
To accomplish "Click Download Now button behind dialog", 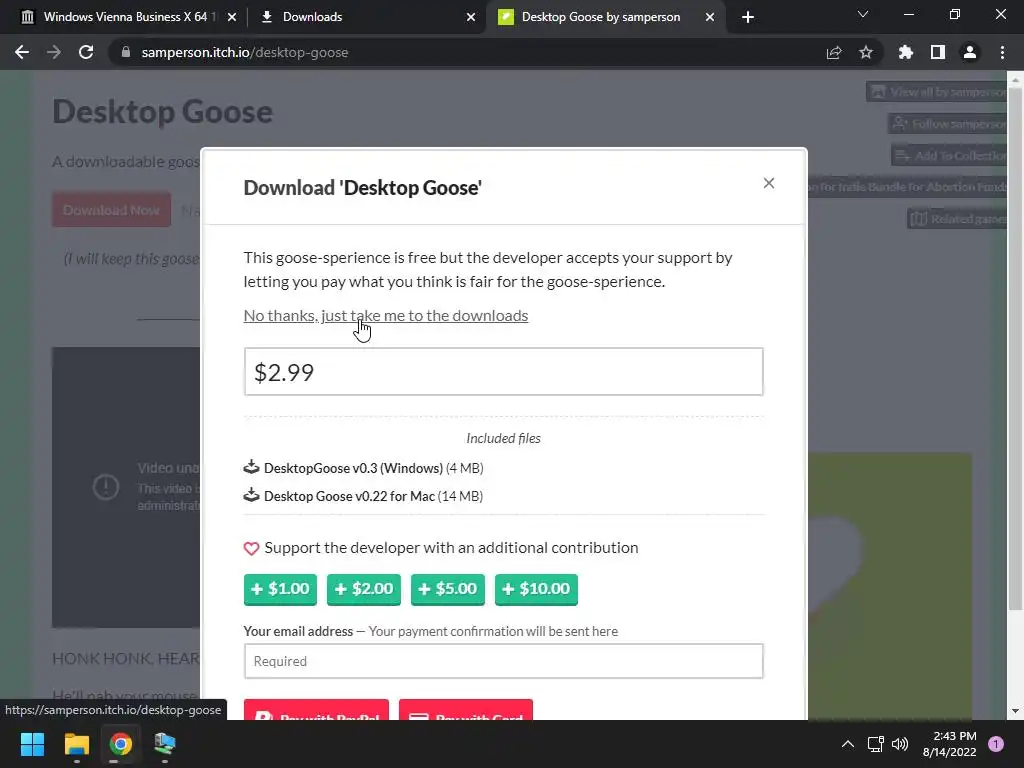I will (x=111, y=210).
